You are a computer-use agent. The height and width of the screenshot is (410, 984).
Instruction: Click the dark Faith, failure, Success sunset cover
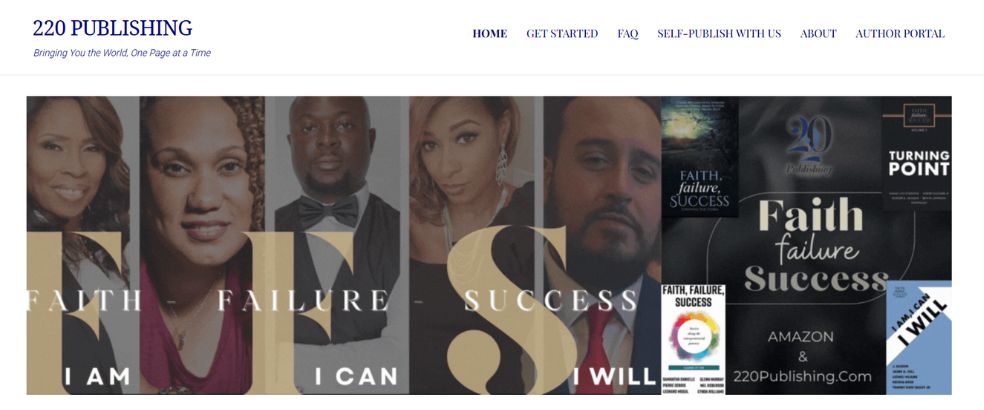pyautogui.click(x=699, y=157)
